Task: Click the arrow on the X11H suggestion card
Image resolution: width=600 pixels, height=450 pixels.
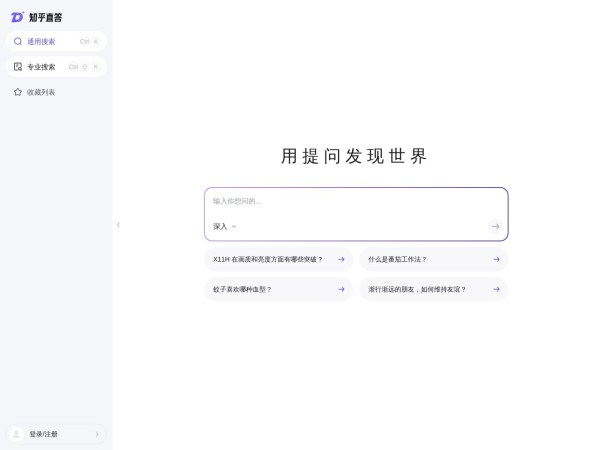Action: tap(341, 259)
